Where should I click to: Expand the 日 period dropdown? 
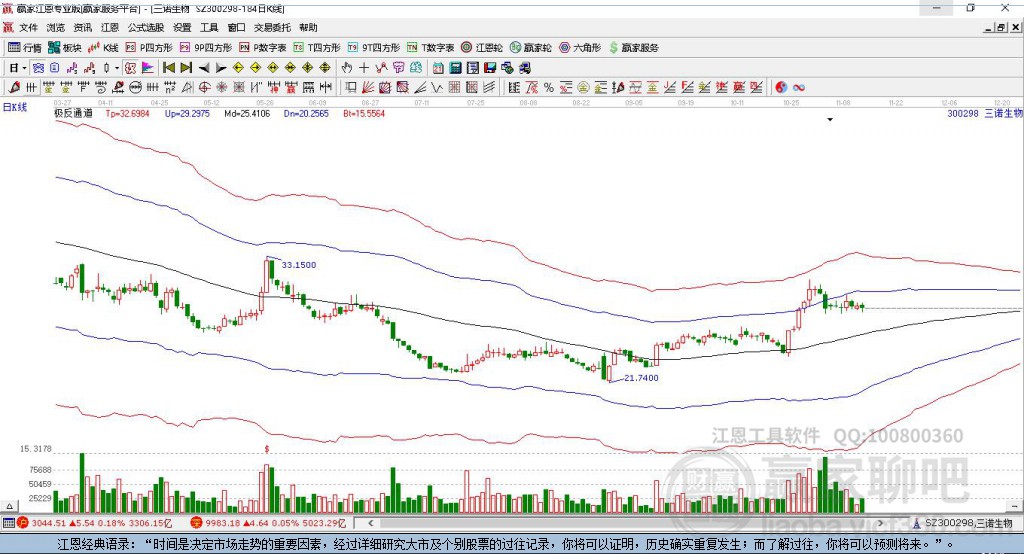[24, 68]
